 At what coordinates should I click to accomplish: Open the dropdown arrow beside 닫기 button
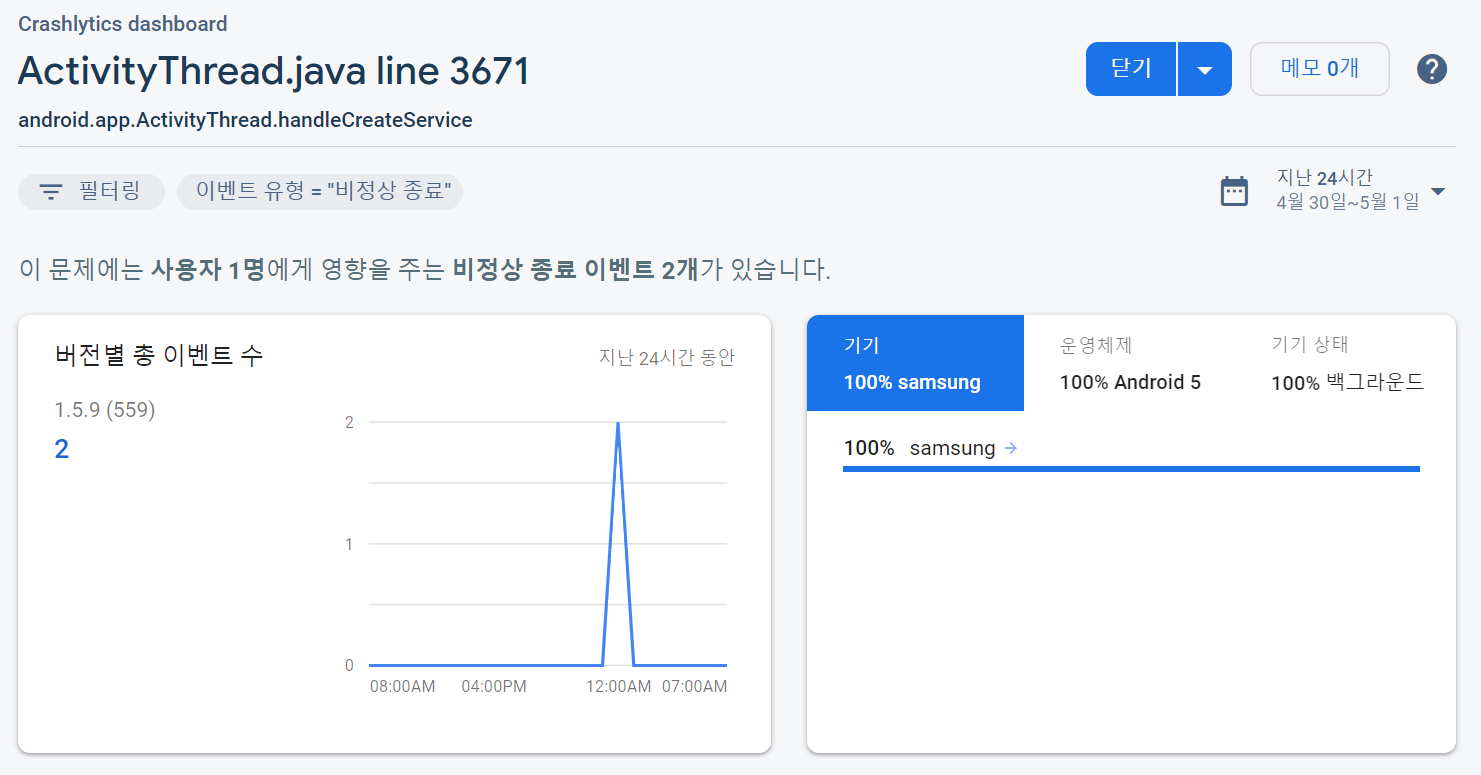(1205, 69)
